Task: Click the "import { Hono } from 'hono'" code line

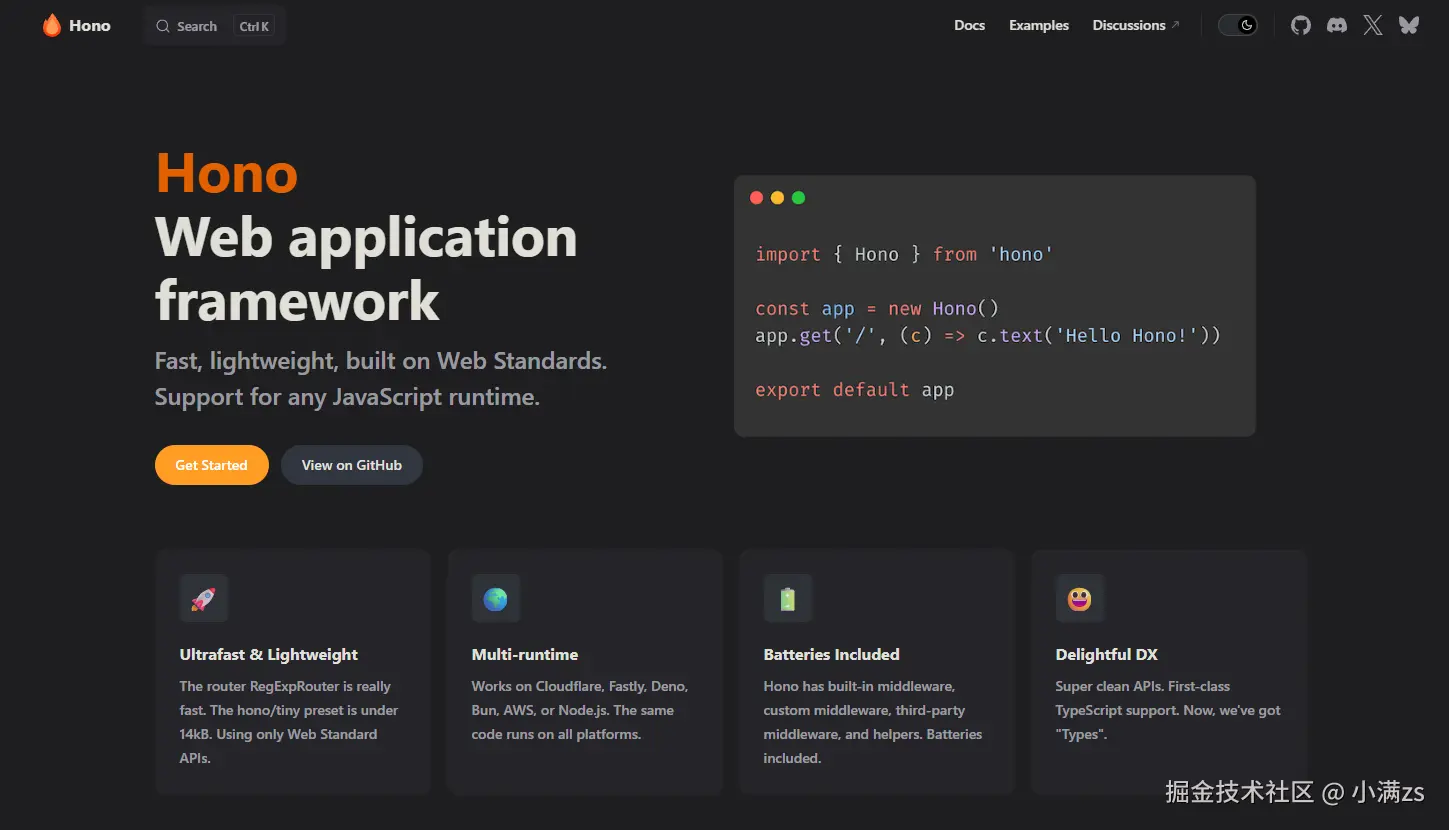Action: tap(904, 254)
